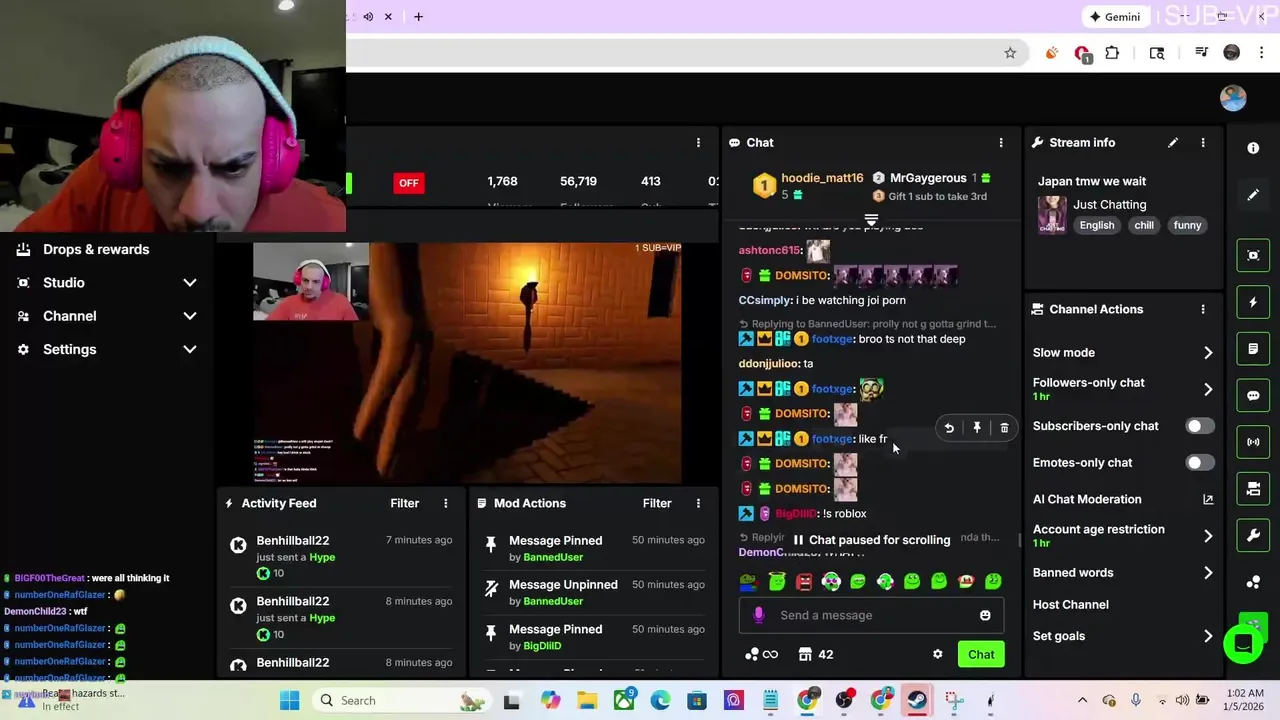
Task: Click the chill stream tag
Action: tap(1144, 225)
